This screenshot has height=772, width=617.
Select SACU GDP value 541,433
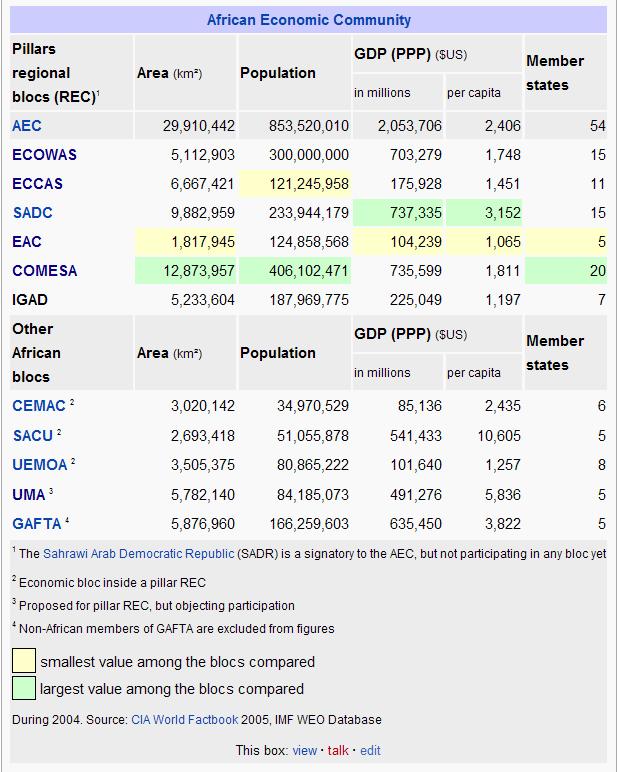tap(416, 436)
